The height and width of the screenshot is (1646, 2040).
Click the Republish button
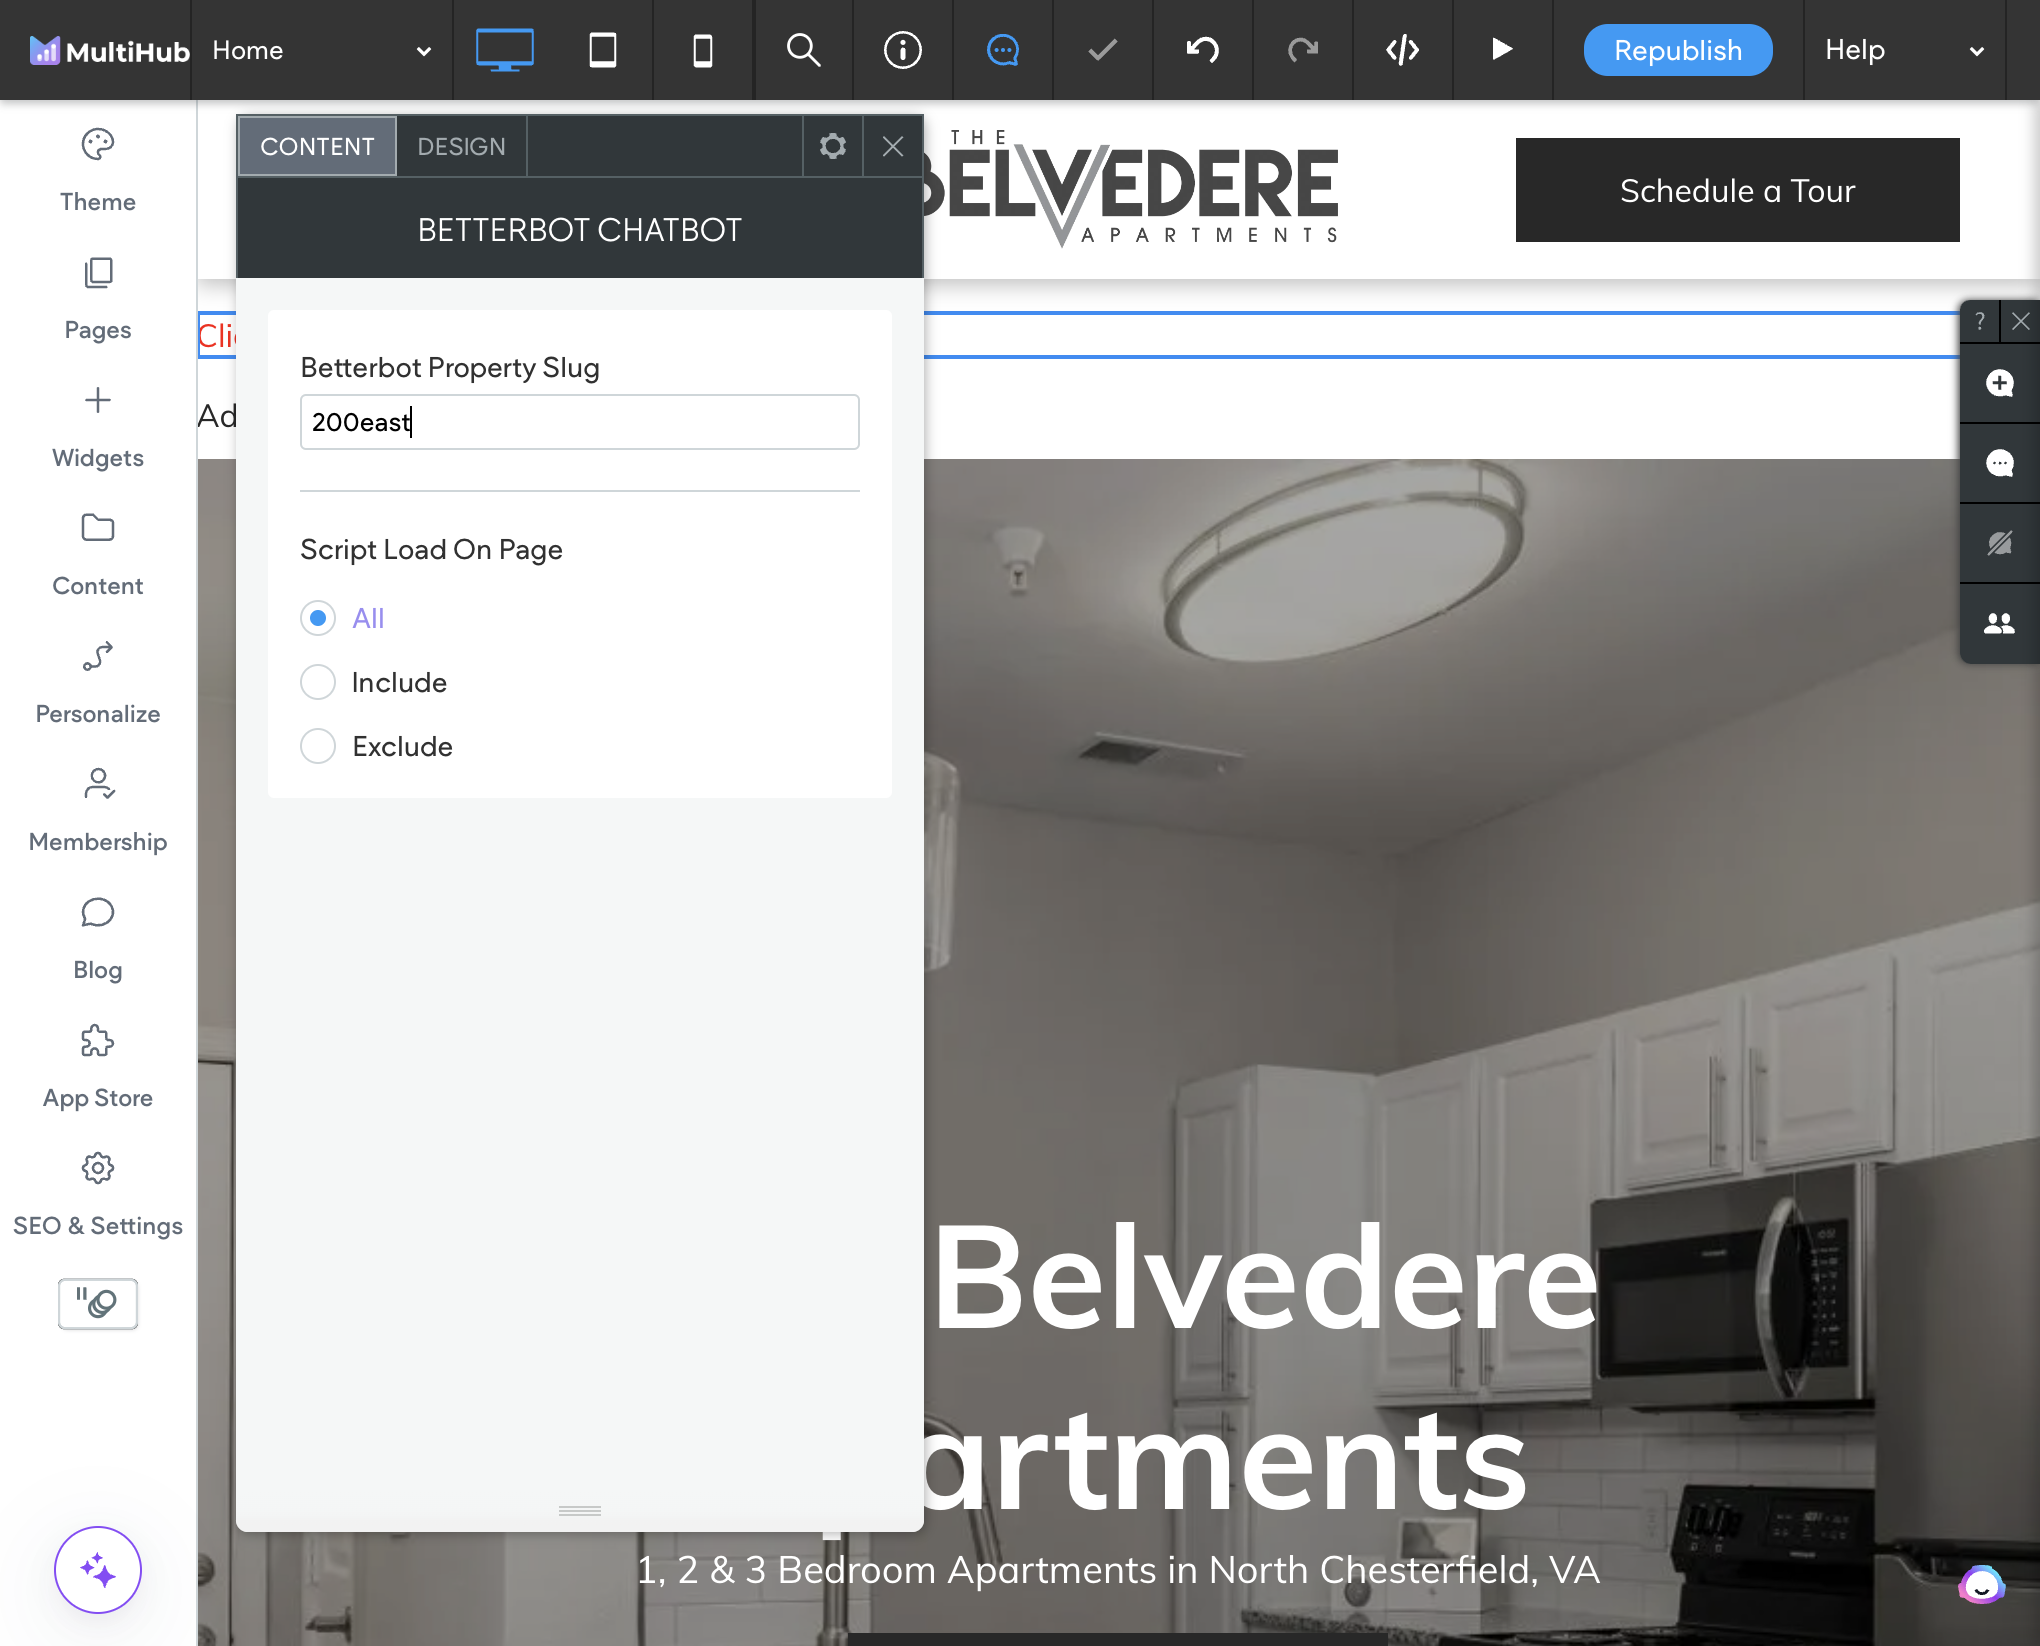click(1678, 50)
